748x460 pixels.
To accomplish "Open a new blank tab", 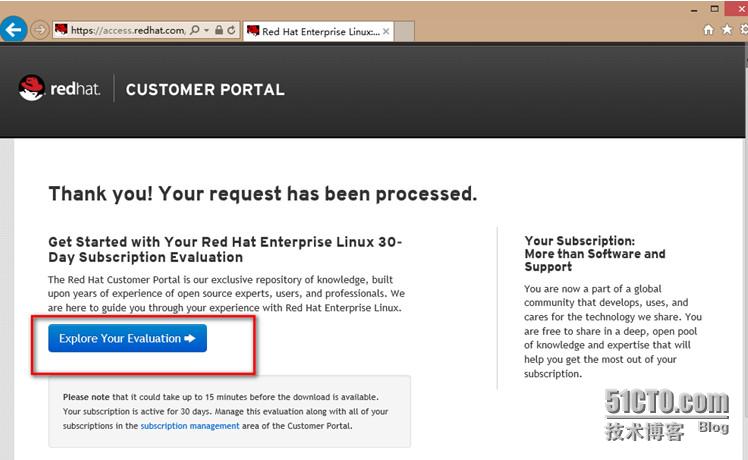I will tap(405, 31).
